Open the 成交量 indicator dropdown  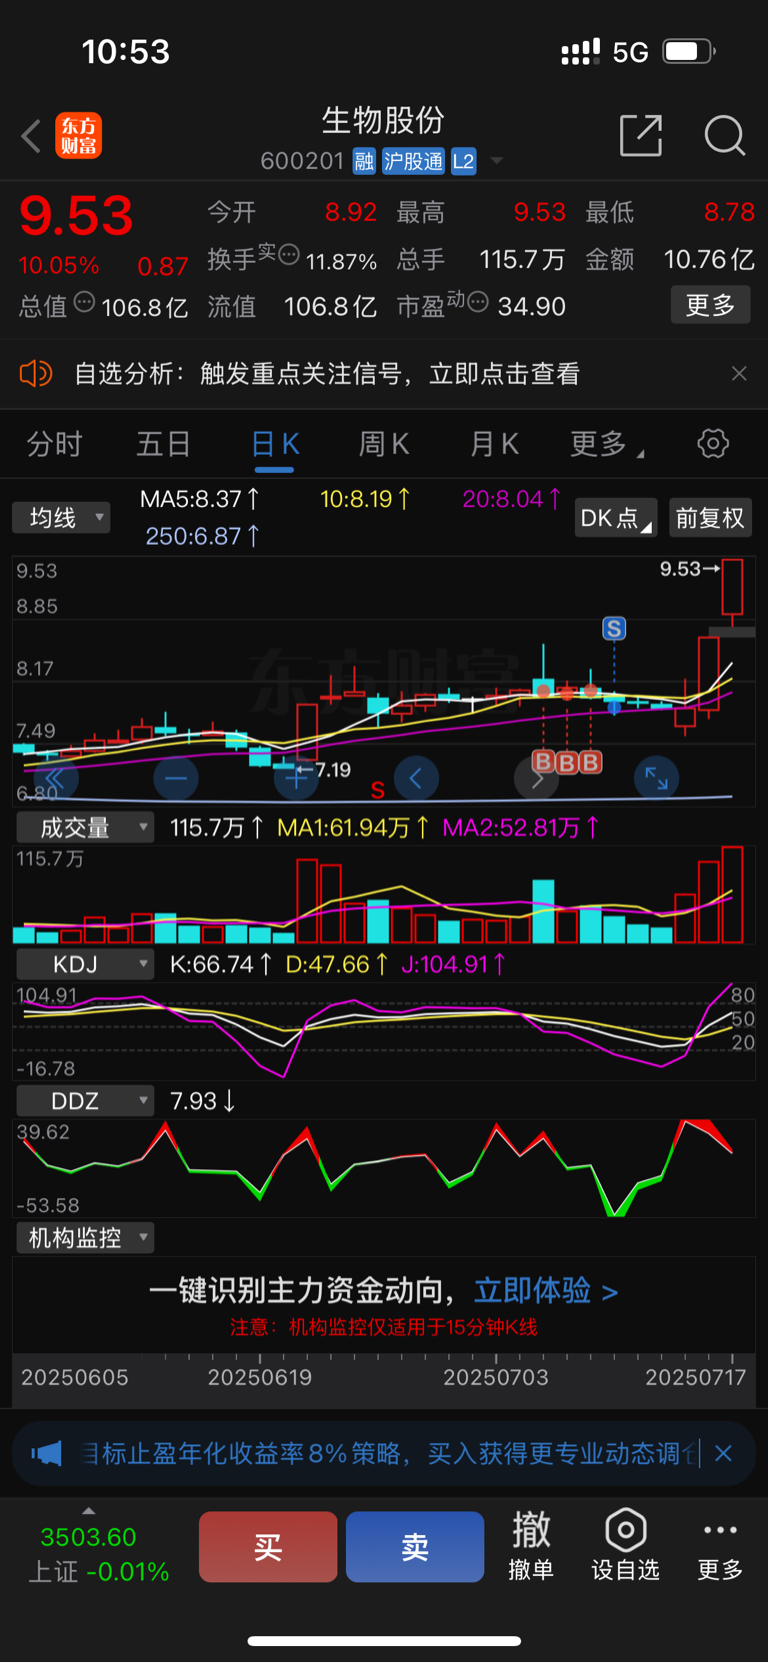coord(85,828)
